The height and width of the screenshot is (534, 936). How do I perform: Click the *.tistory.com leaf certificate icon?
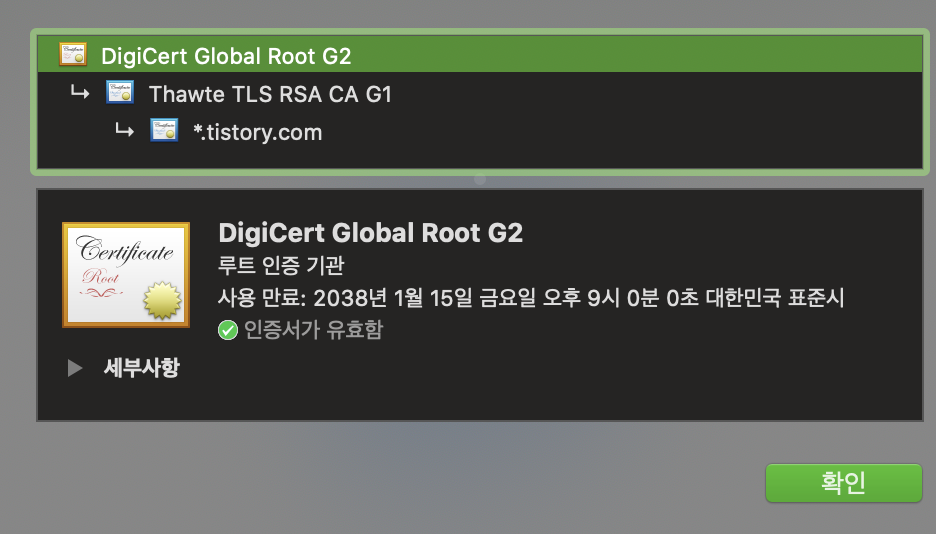point(164,131)
